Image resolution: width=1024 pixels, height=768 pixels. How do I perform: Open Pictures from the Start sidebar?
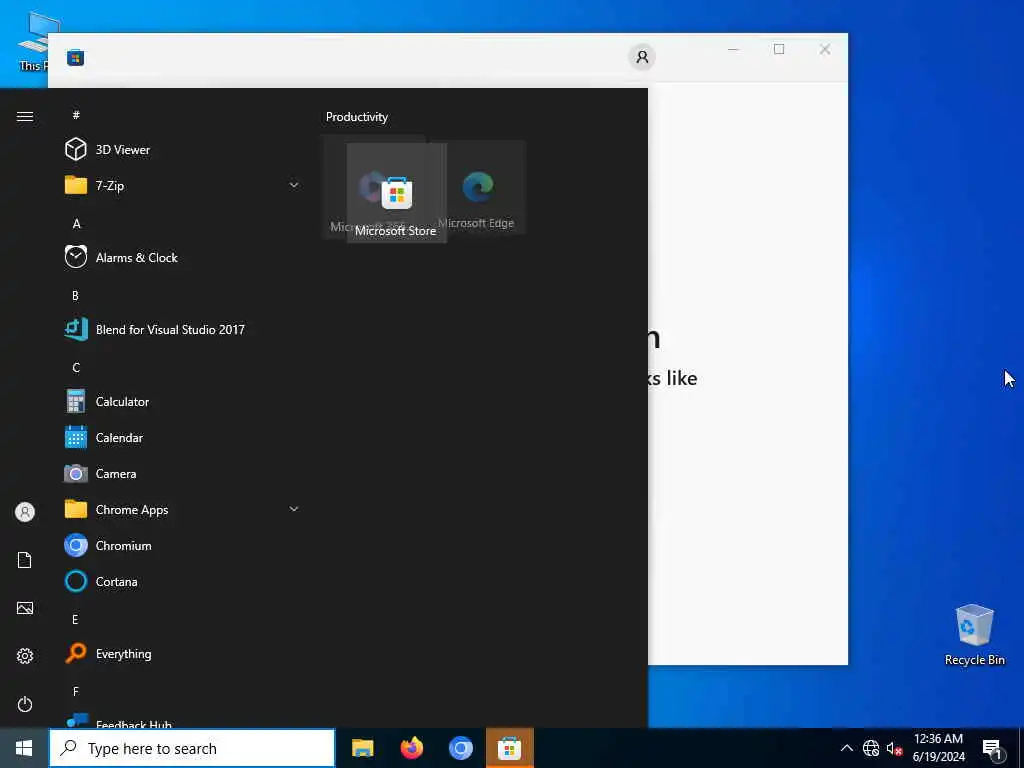(25, 608)
